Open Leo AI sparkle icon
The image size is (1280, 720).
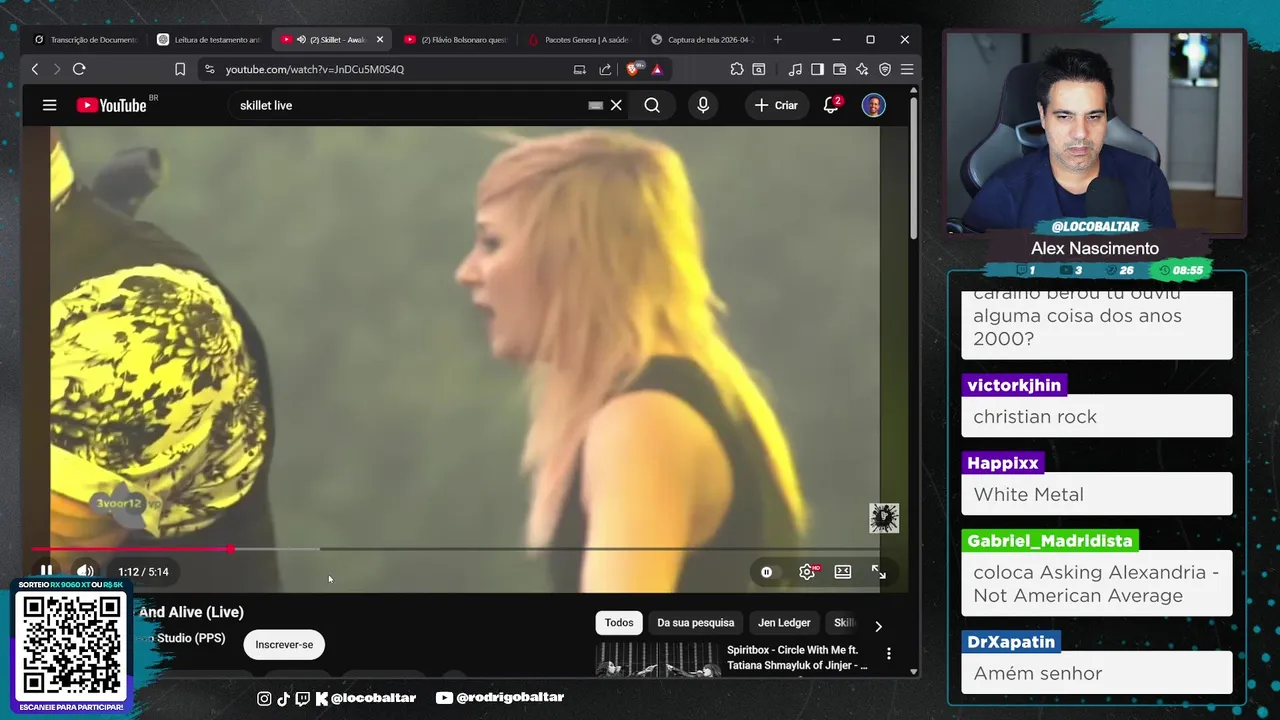click(x=862, y=69)
